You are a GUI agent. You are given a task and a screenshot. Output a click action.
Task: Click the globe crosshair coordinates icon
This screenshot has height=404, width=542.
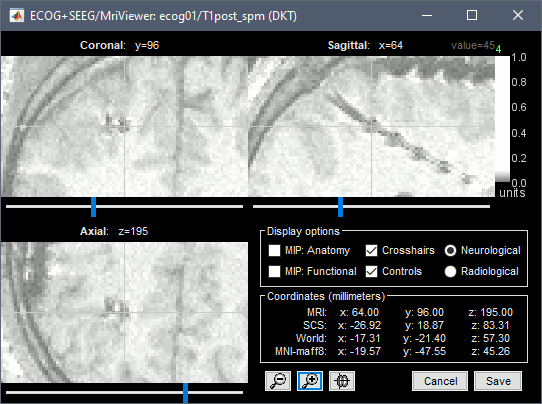(x=342, y=381)
